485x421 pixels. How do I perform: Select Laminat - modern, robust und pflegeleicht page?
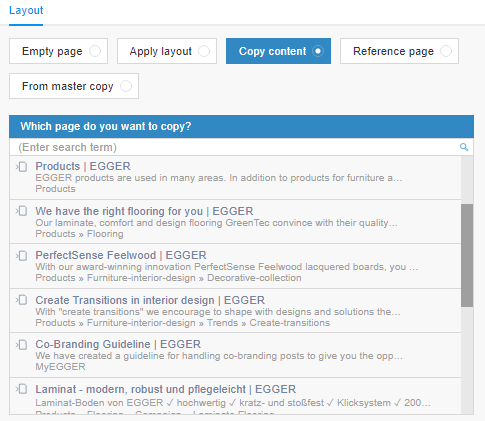point(166,389)
